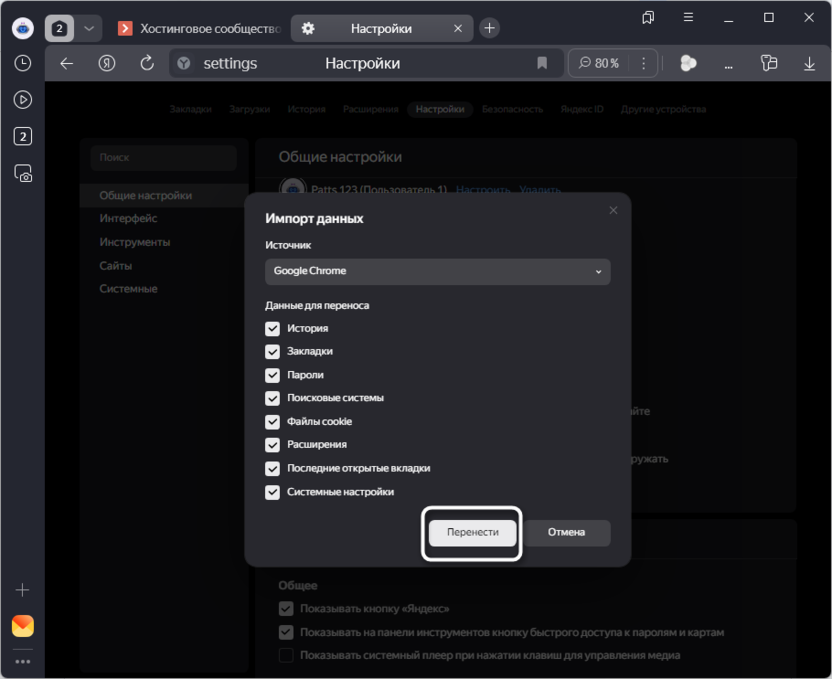The height and width of the screenshot is (679, 832).
Task: Disable the Файлы cookie checkbox
Action: coord(272,421)
